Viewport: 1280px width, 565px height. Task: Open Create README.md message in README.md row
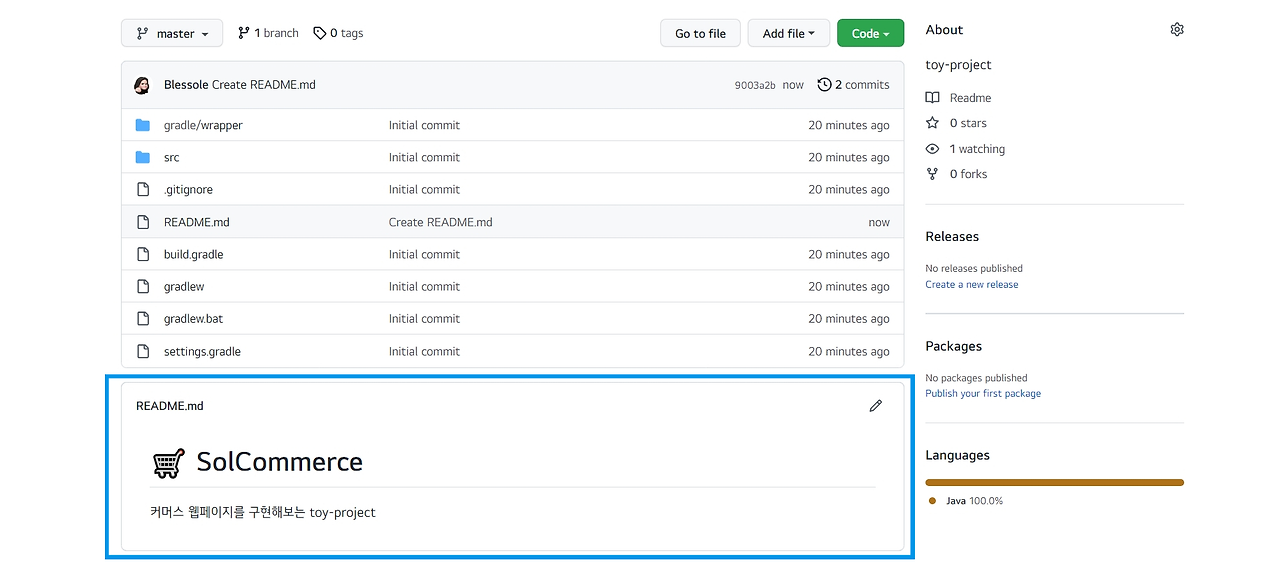[441, 222]
